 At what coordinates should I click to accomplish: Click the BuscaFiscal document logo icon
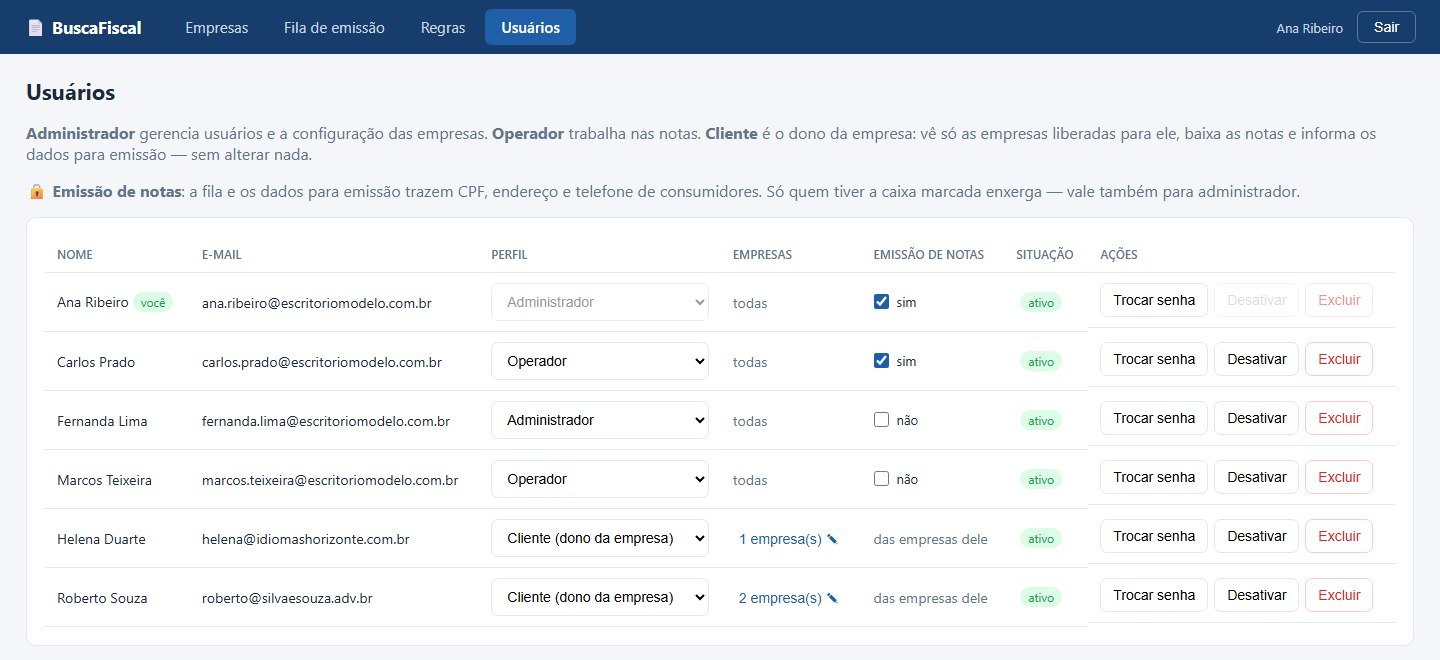click(x=35, y=28)
